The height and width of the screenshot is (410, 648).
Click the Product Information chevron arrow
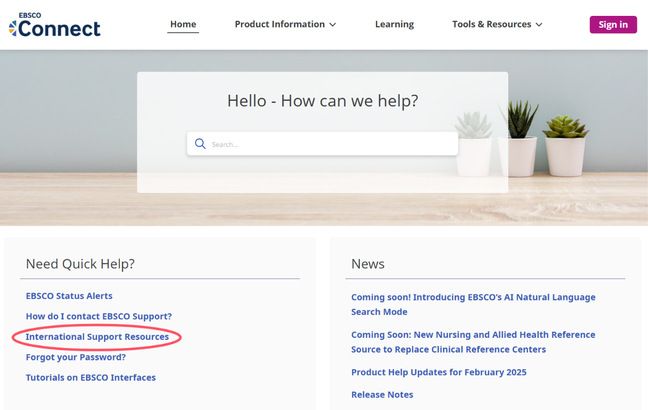tap(332, 25)
